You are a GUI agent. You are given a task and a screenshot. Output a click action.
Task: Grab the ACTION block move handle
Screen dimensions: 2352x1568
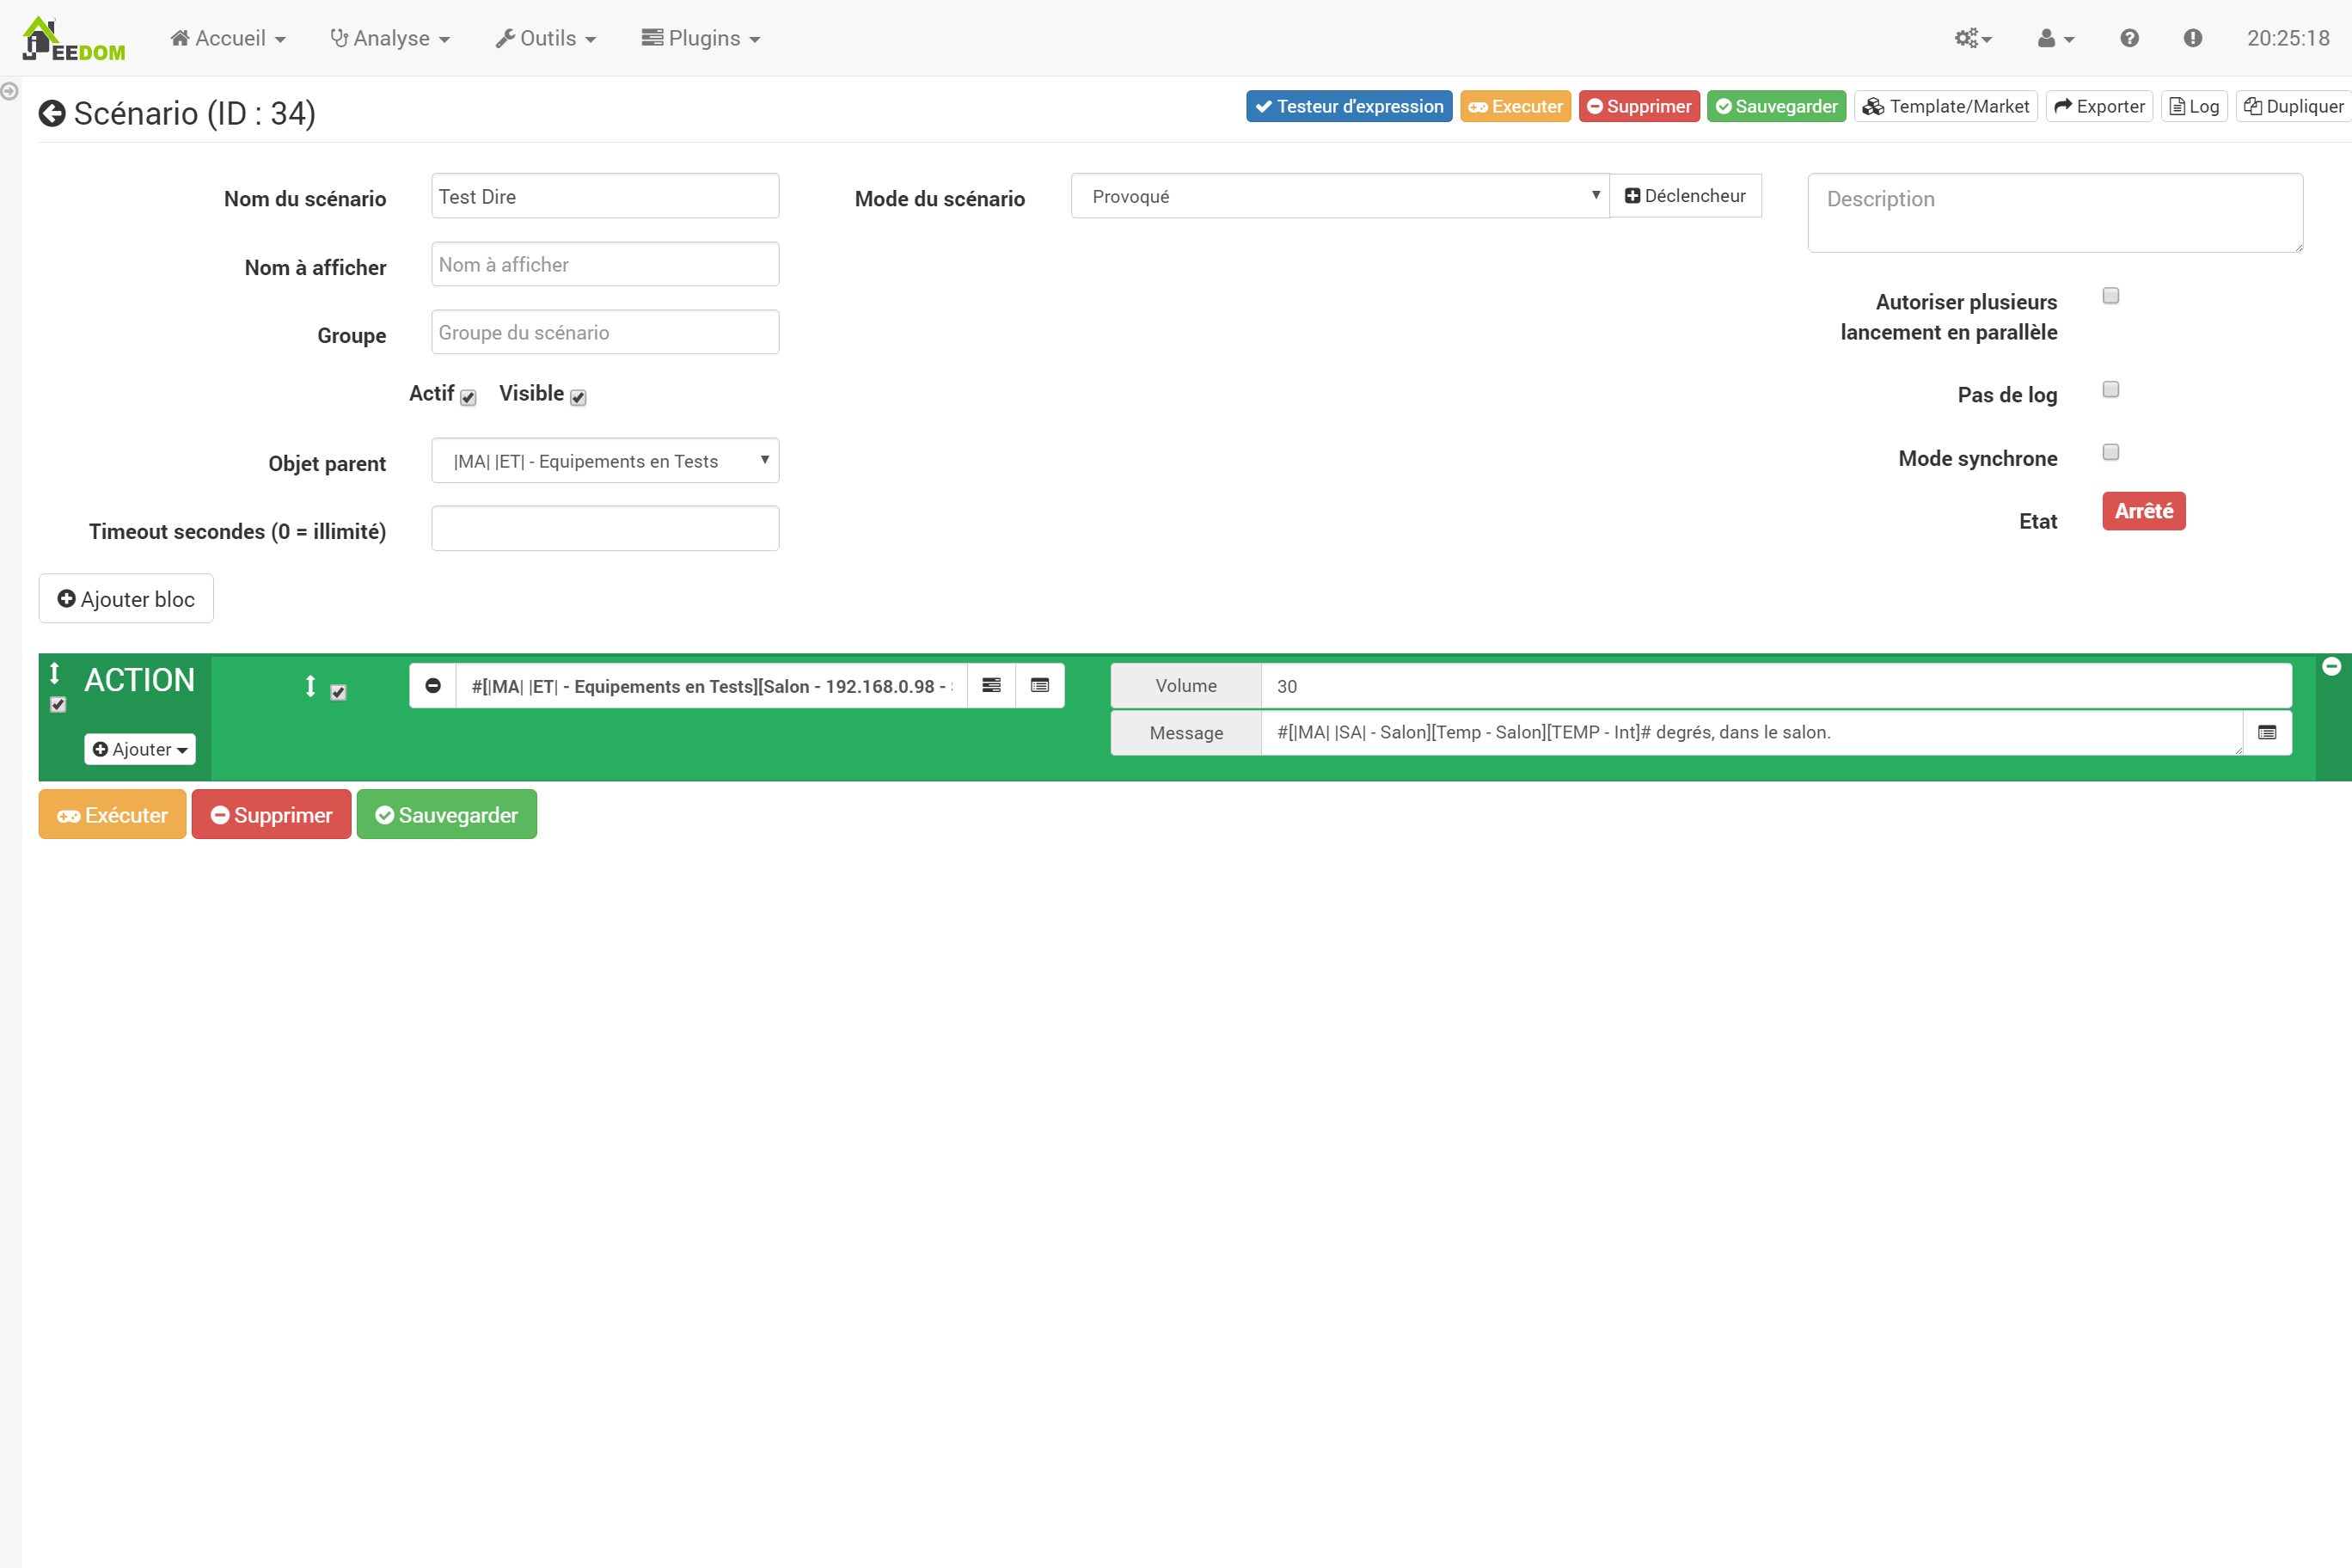(55, 673)
